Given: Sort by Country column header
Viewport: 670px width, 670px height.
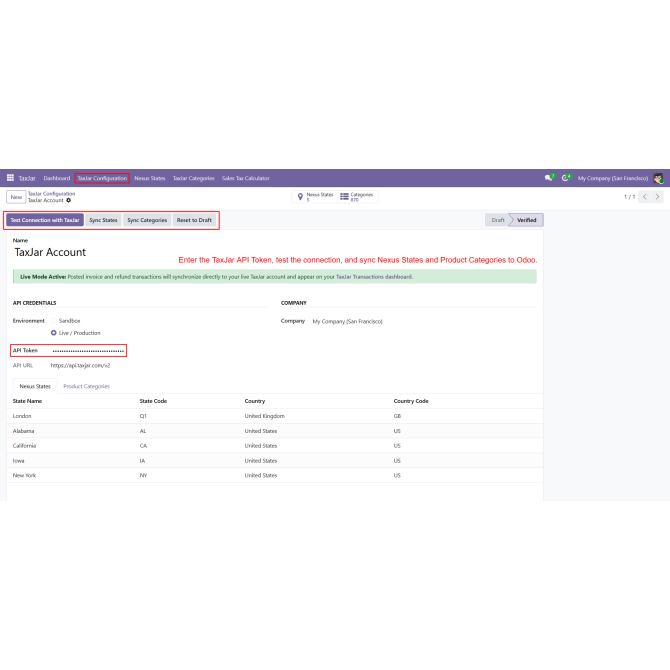Looking at the screenshot, I should click(x=255, y=401).
